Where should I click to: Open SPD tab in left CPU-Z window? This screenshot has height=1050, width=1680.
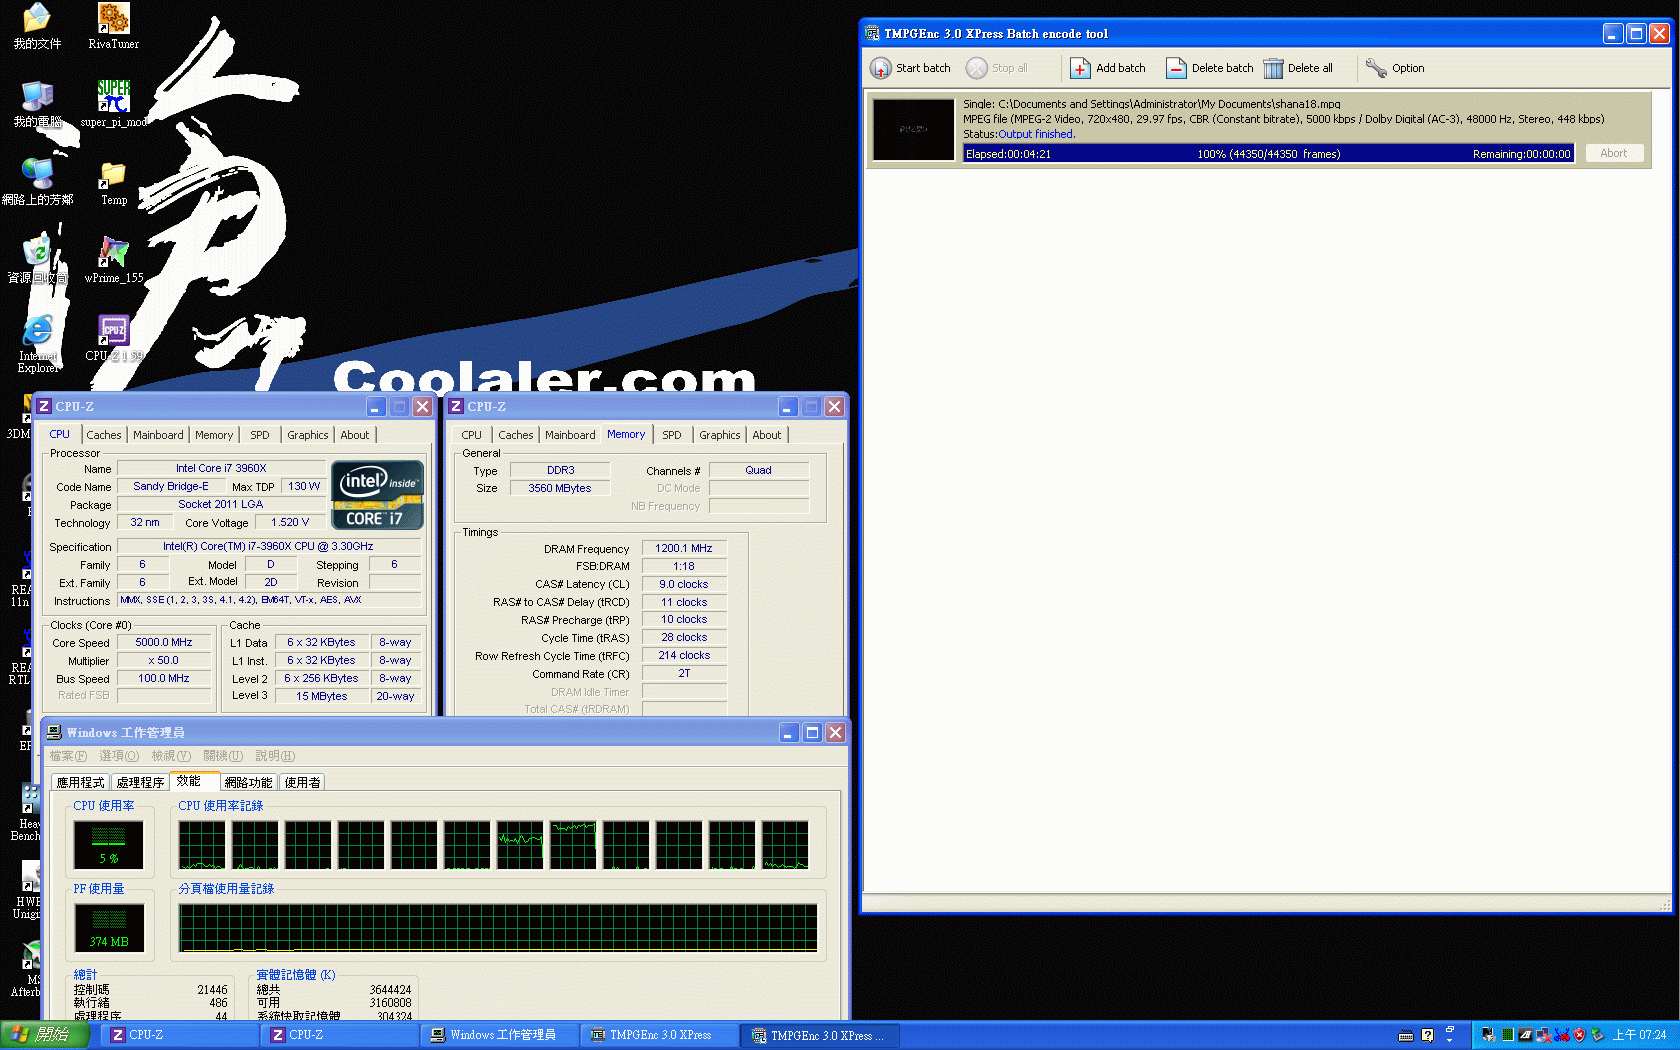[260, 435]
